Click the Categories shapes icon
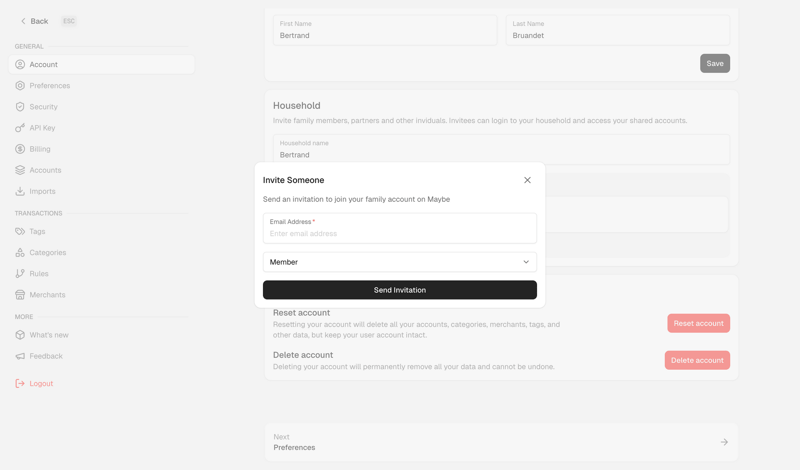This screenshot has width=800, height=470. pos(20,253)
